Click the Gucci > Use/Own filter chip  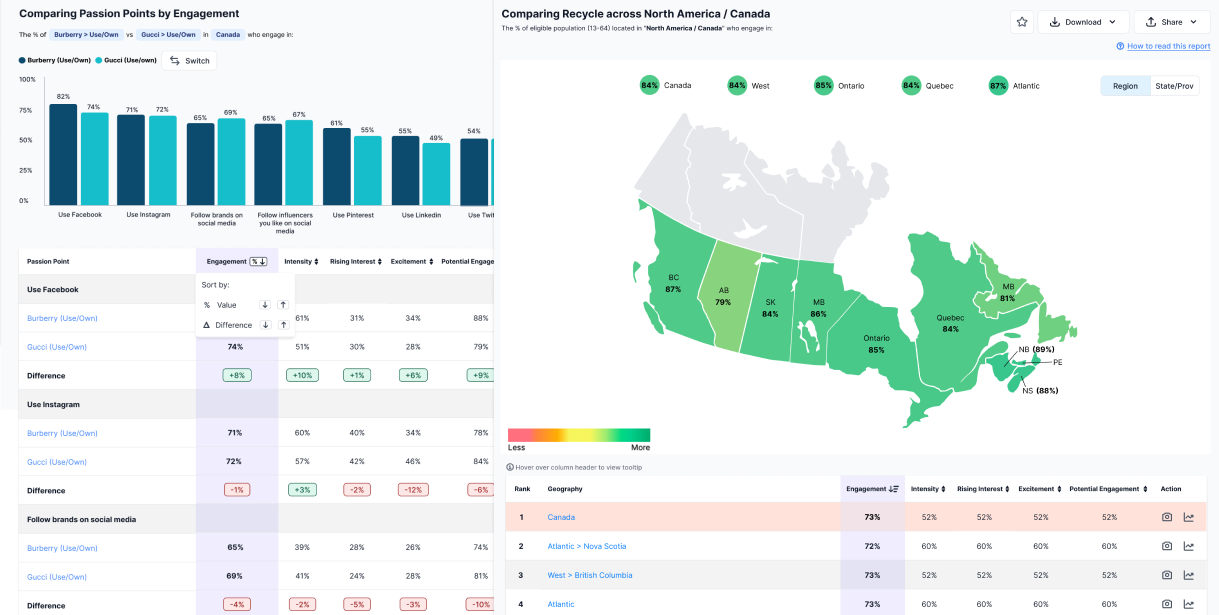pos(168,34)
